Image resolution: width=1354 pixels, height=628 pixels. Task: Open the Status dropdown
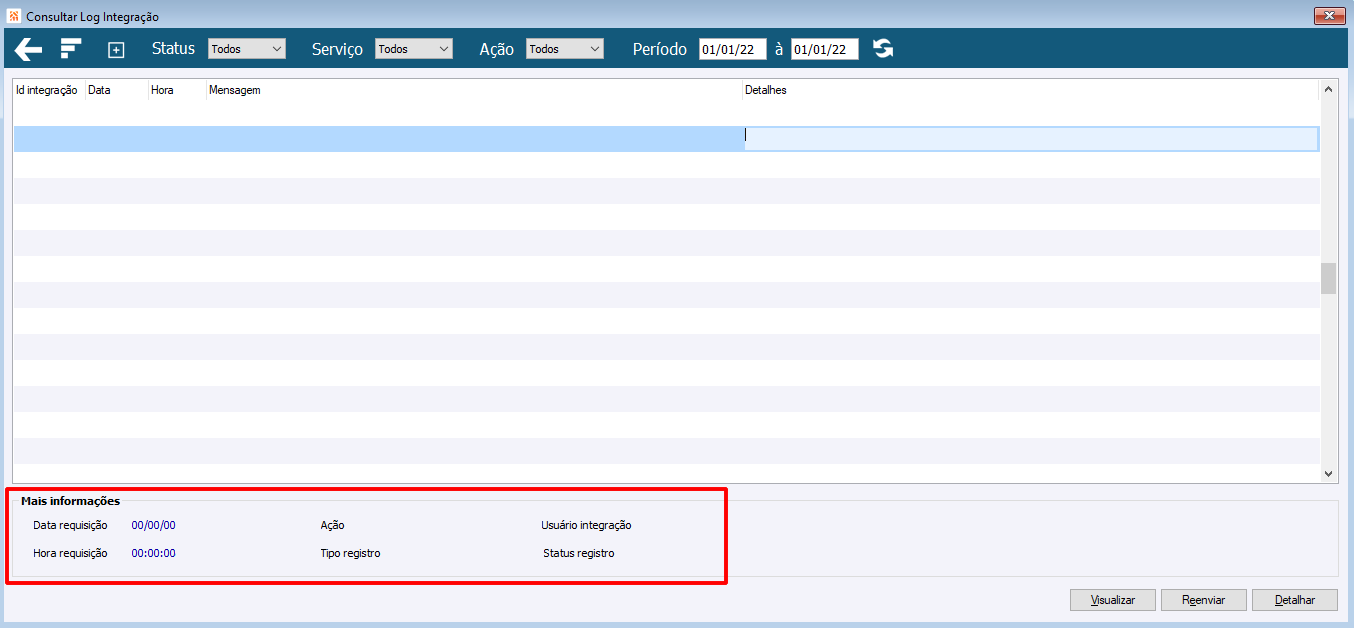[x=247, y=49]
